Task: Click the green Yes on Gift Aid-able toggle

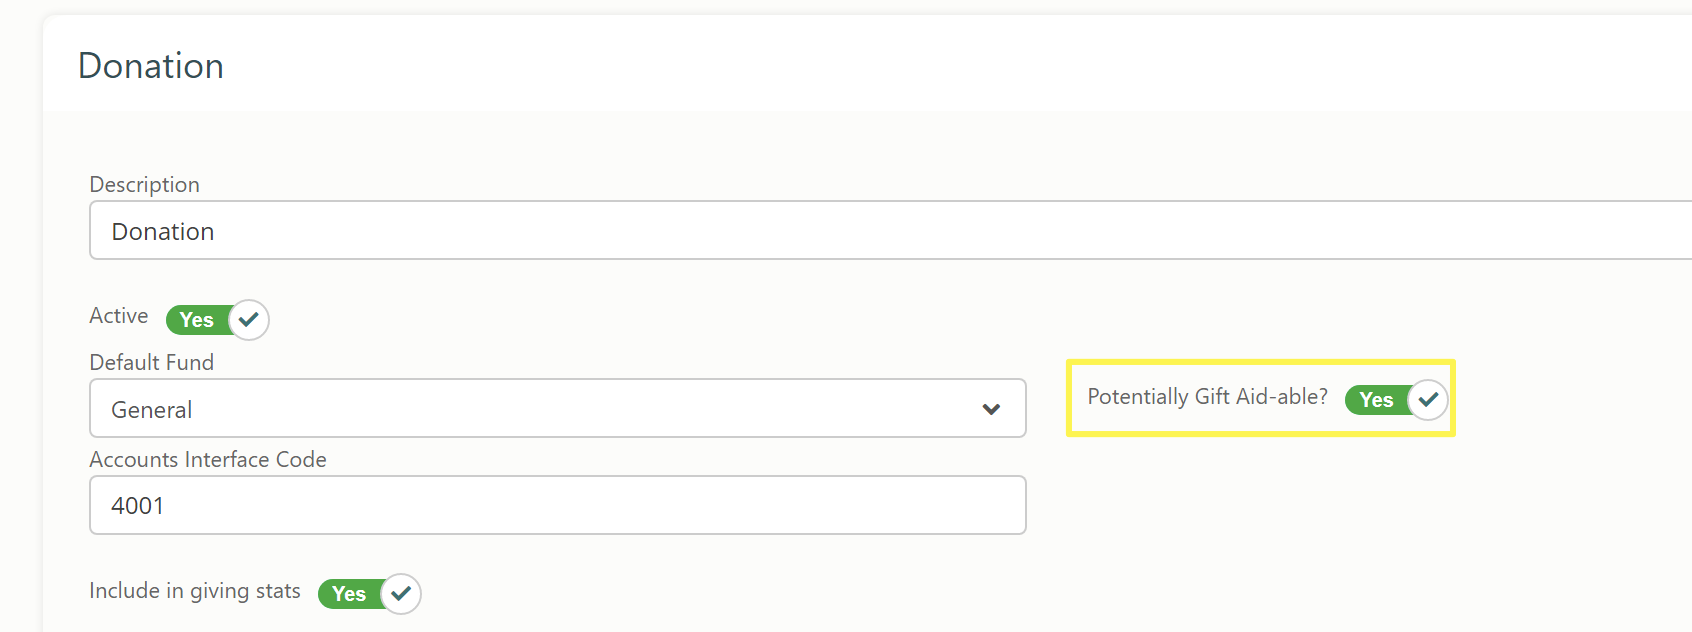Action: click(1377, 400)
